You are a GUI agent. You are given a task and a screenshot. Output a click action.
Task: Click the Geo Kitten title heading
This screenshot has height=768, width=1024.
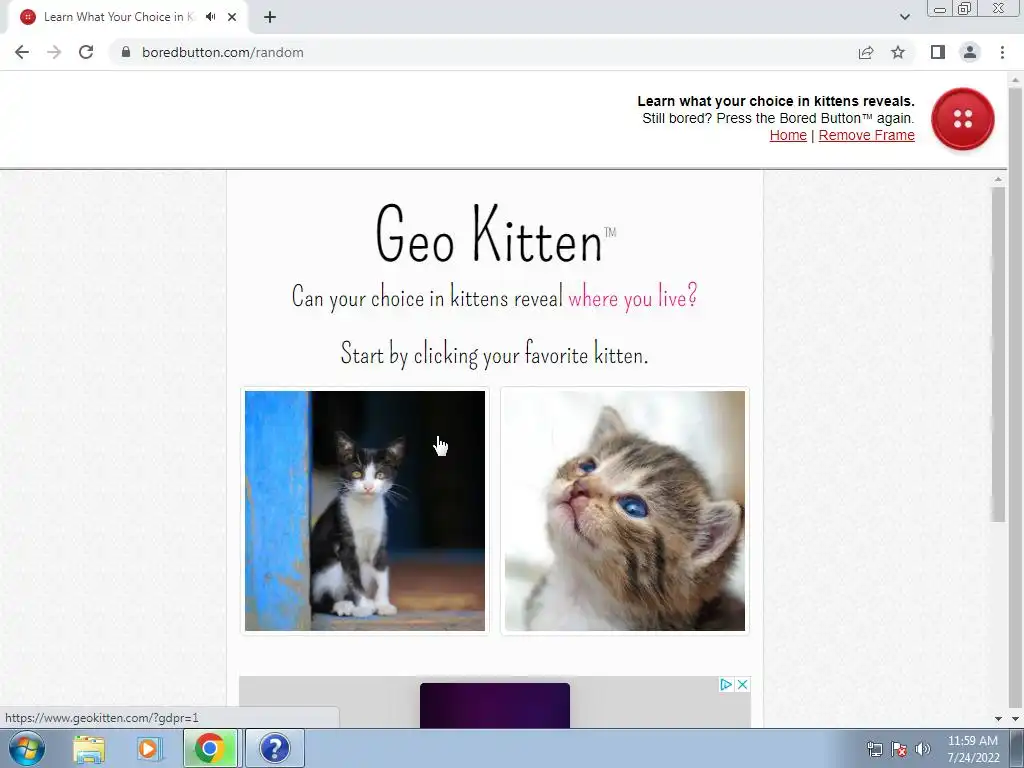tap(495, 234)
